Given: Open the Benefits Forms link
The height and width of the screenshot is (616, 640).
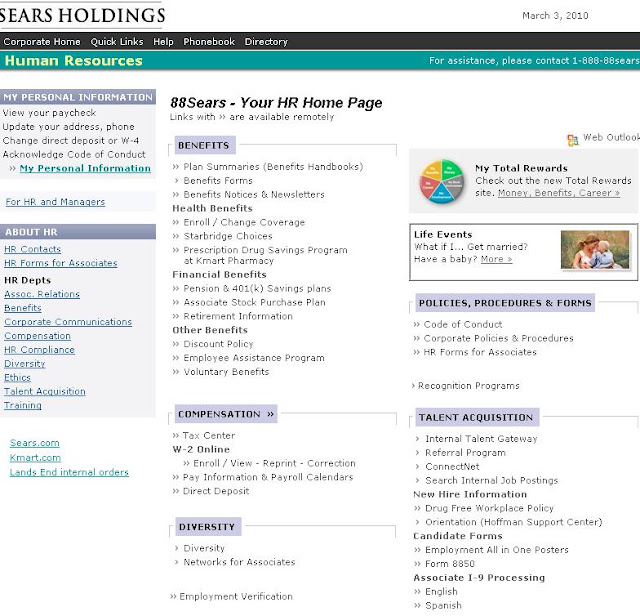Looking at the screenshot, I should pyautogui.click(x=218, y=180).
